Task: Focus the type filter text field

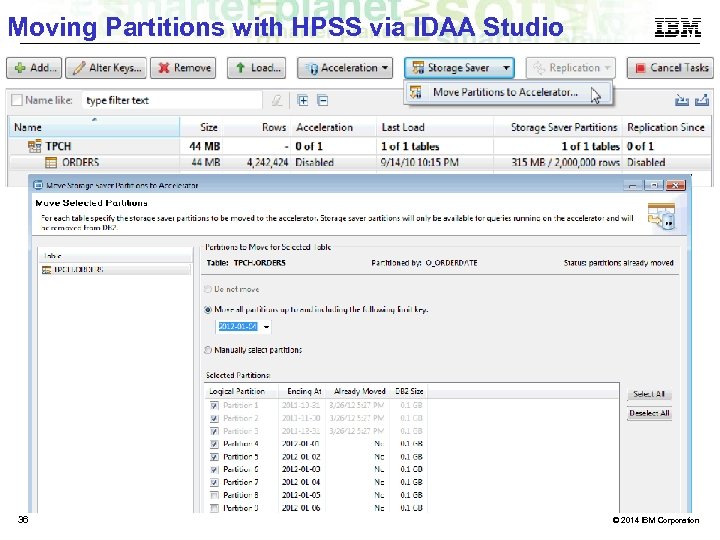Action: coord(172,100)
